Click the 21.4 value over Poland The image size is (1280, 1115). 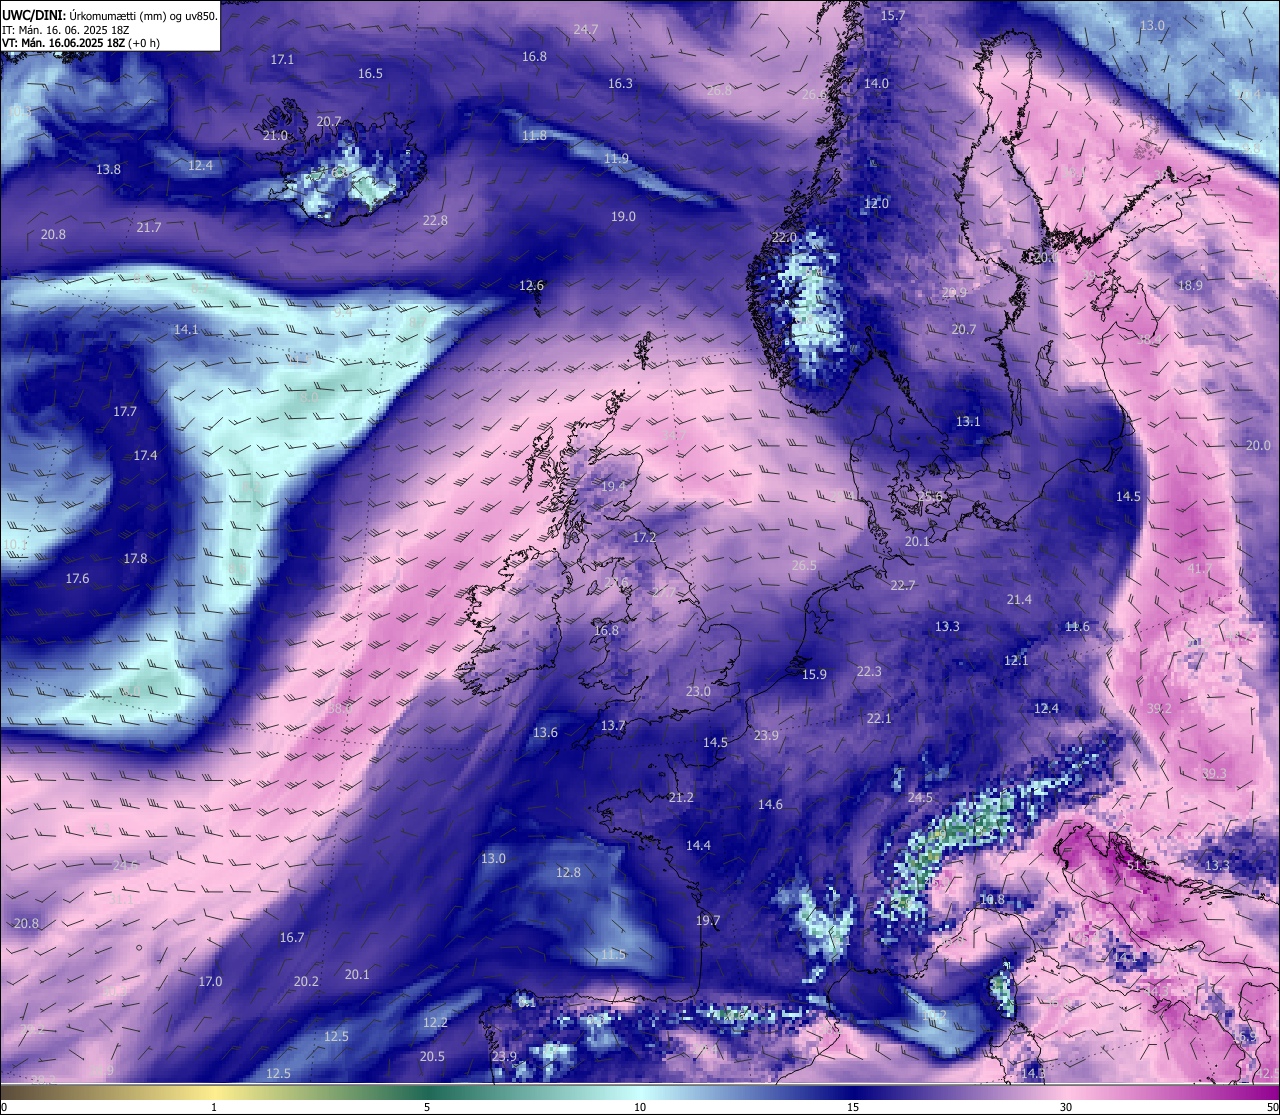[1019, 599]
